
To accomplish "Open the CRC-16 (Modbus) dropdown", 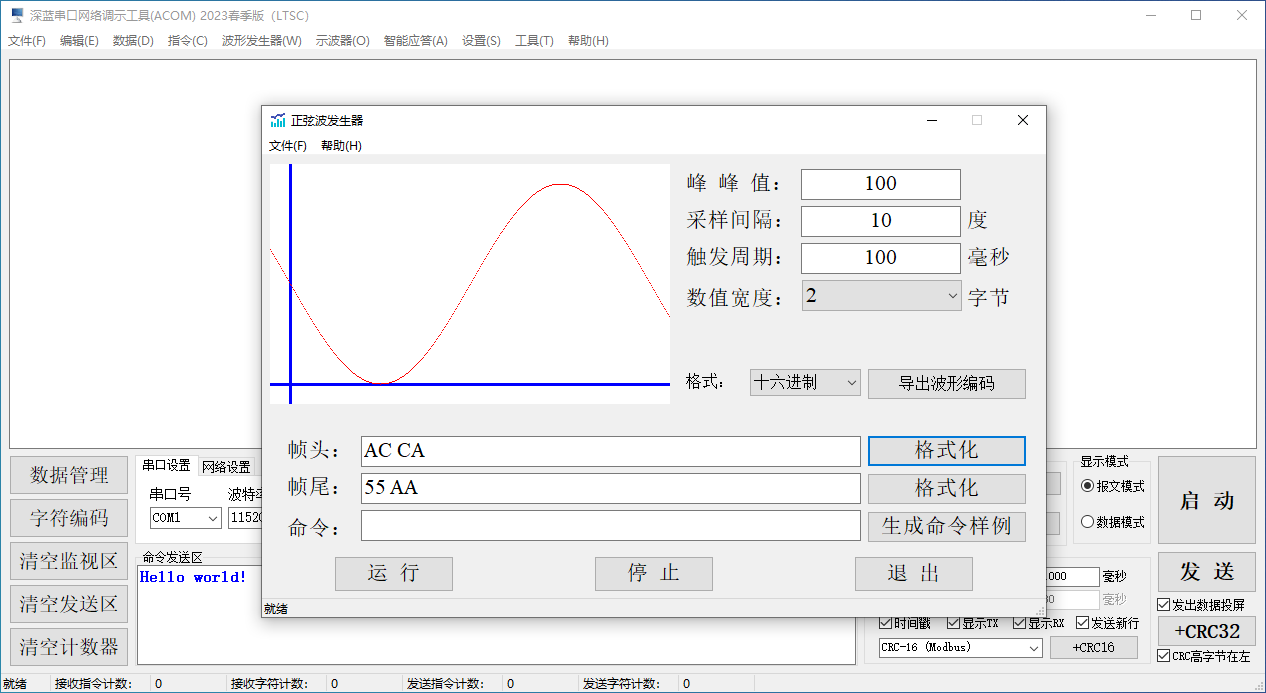I will 961,647.
